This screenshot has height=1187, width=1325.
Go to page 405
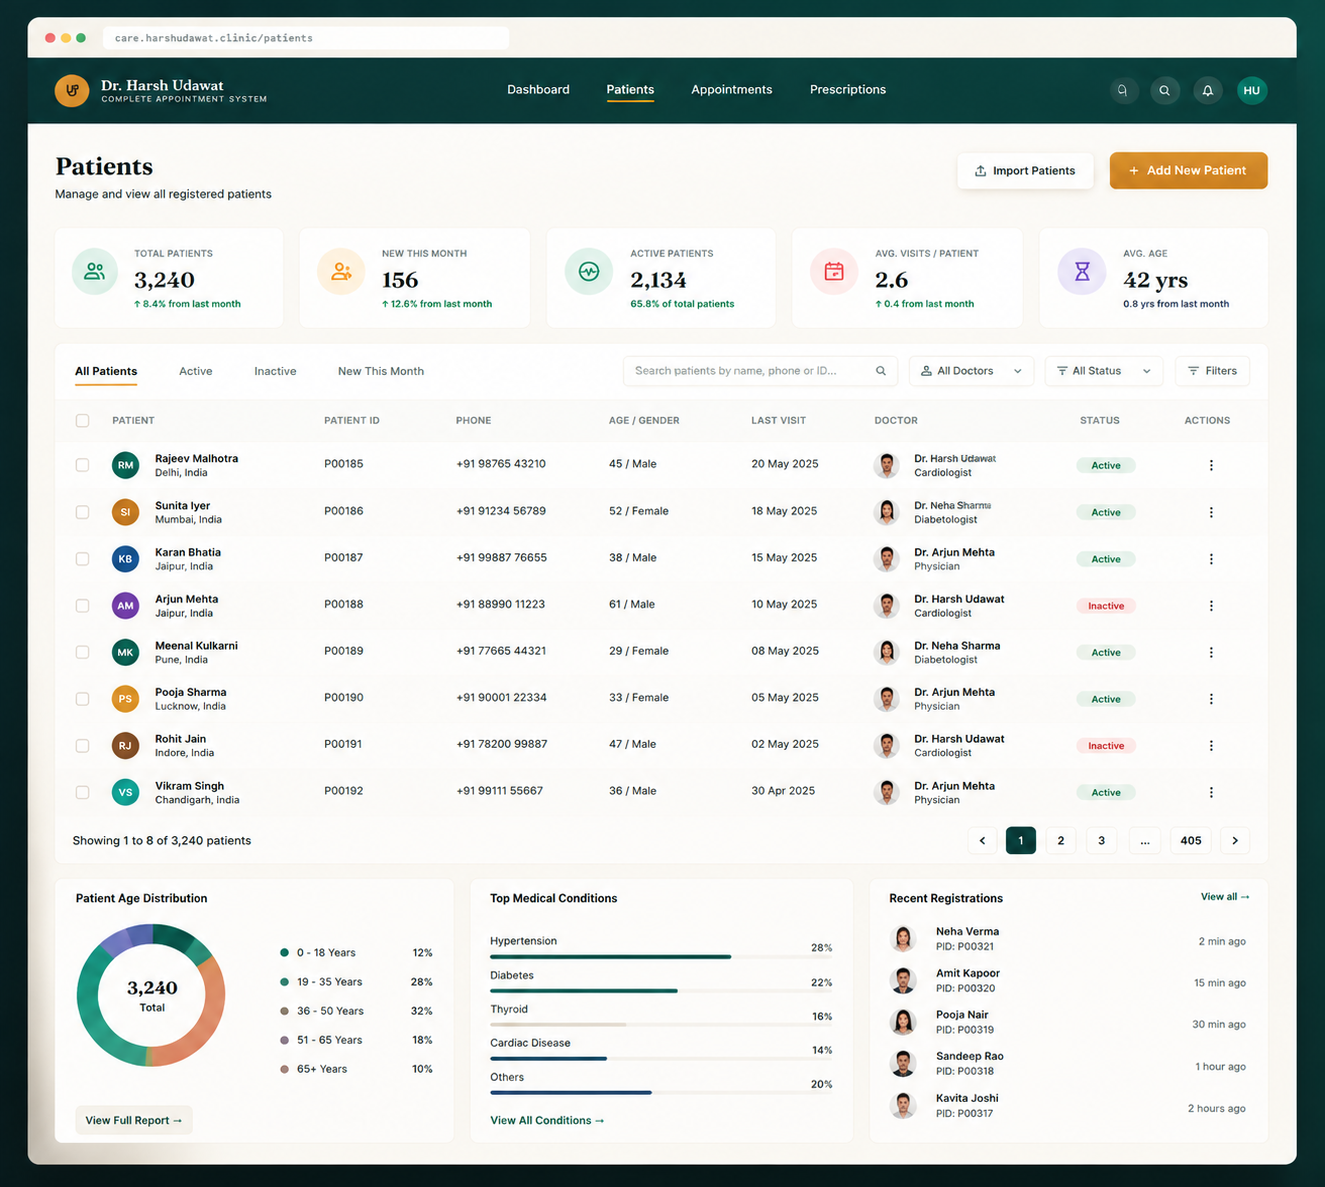[1190, 841]
